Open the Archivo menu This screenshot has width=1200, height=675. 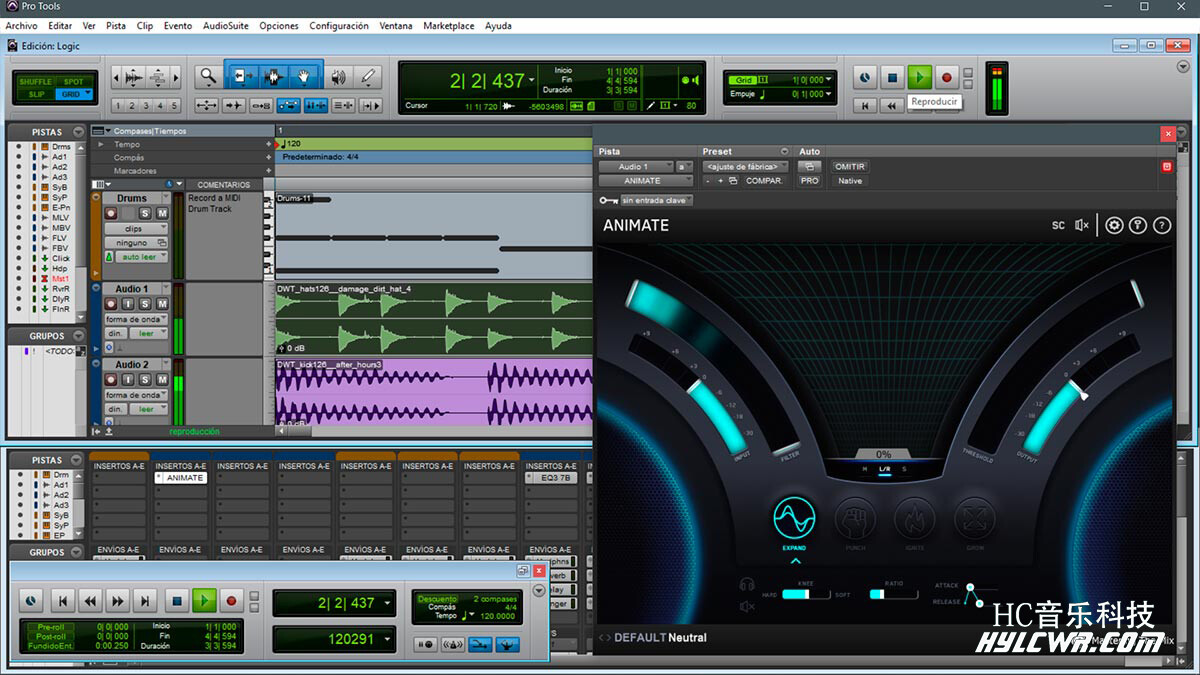point(22,26)
